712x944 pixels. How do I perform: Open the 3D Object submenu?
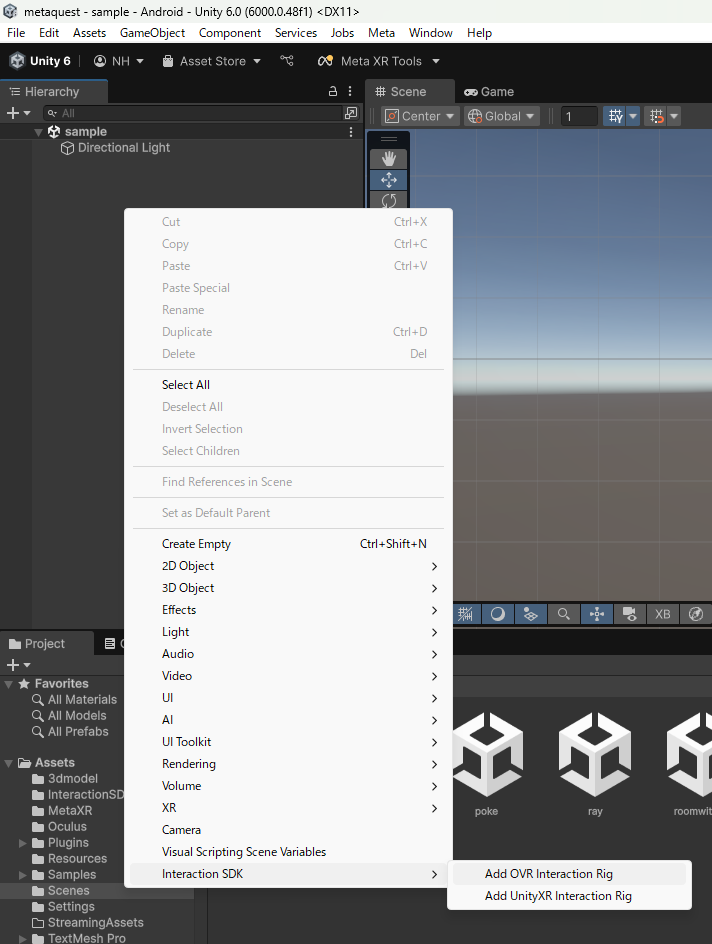point(288,588)
